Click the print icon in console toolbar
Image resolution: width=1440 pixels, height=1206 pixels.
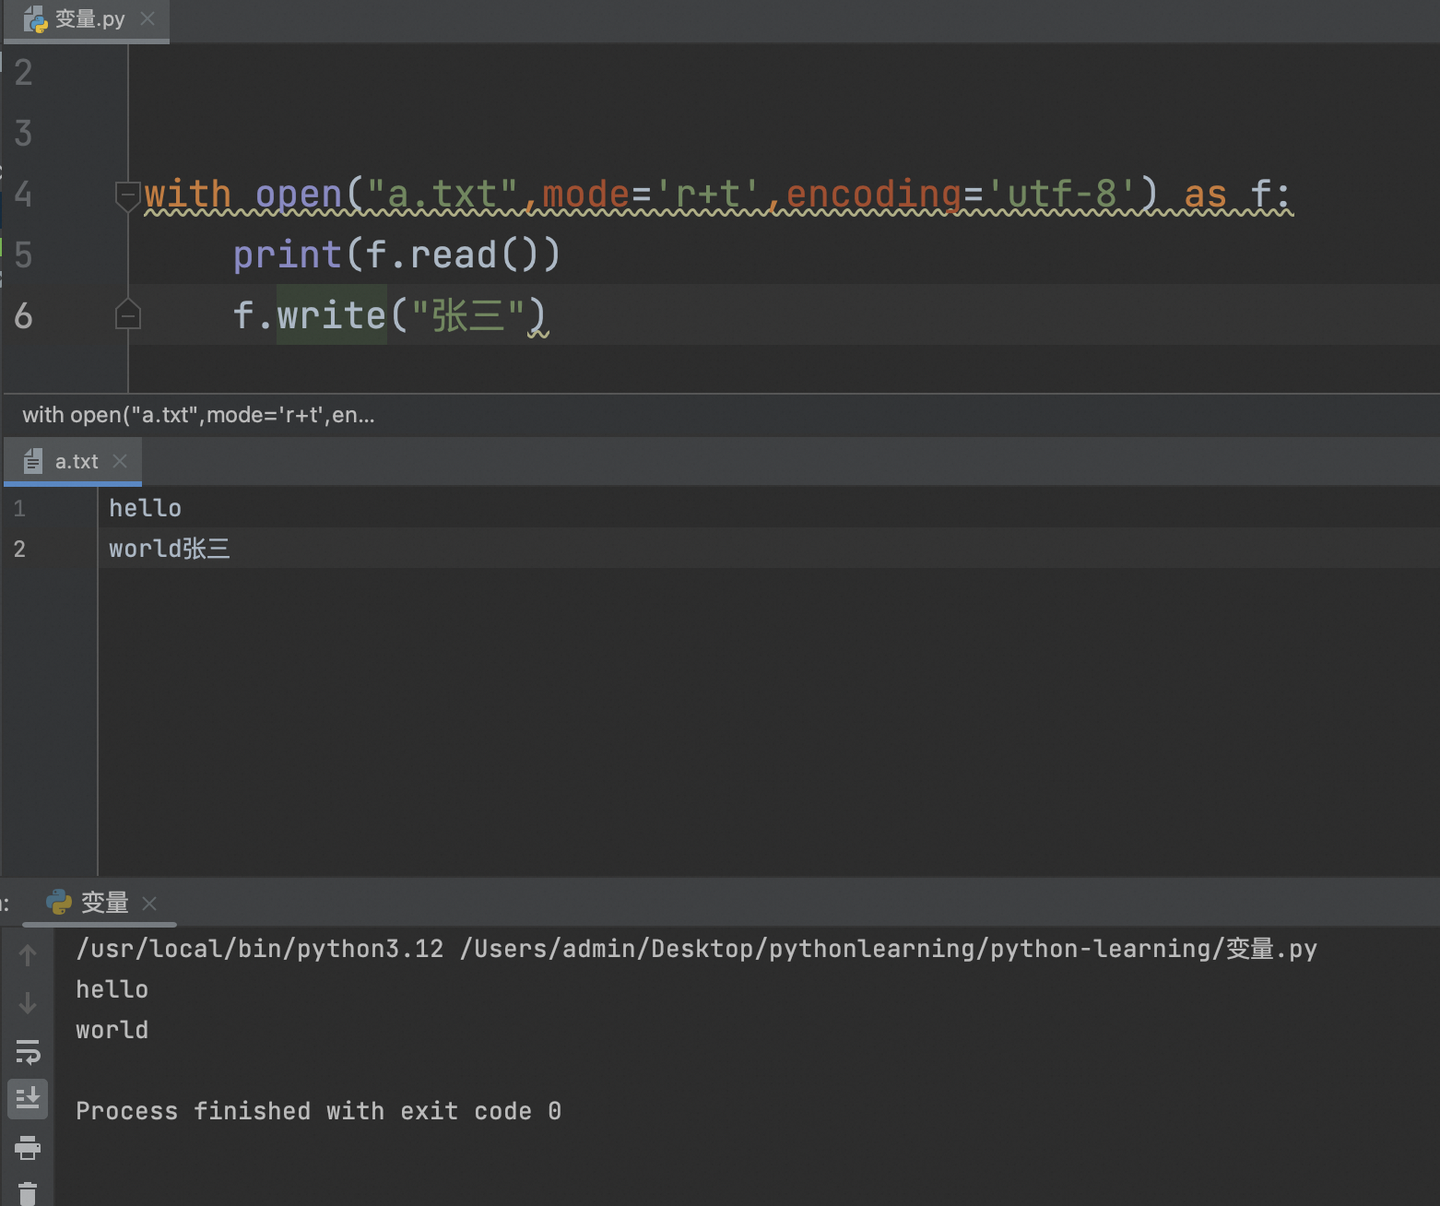pos(27,1148)
